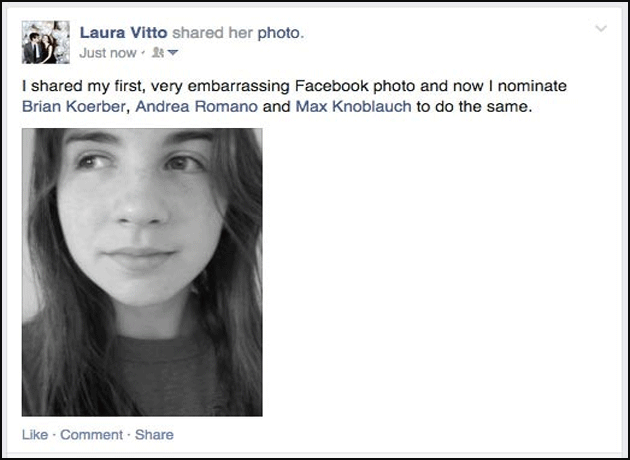The height and width of the screenshot is (460, 630).
Task: Go to Max Knoblauch's tagged profile
Action: click(x=353, y=107)
